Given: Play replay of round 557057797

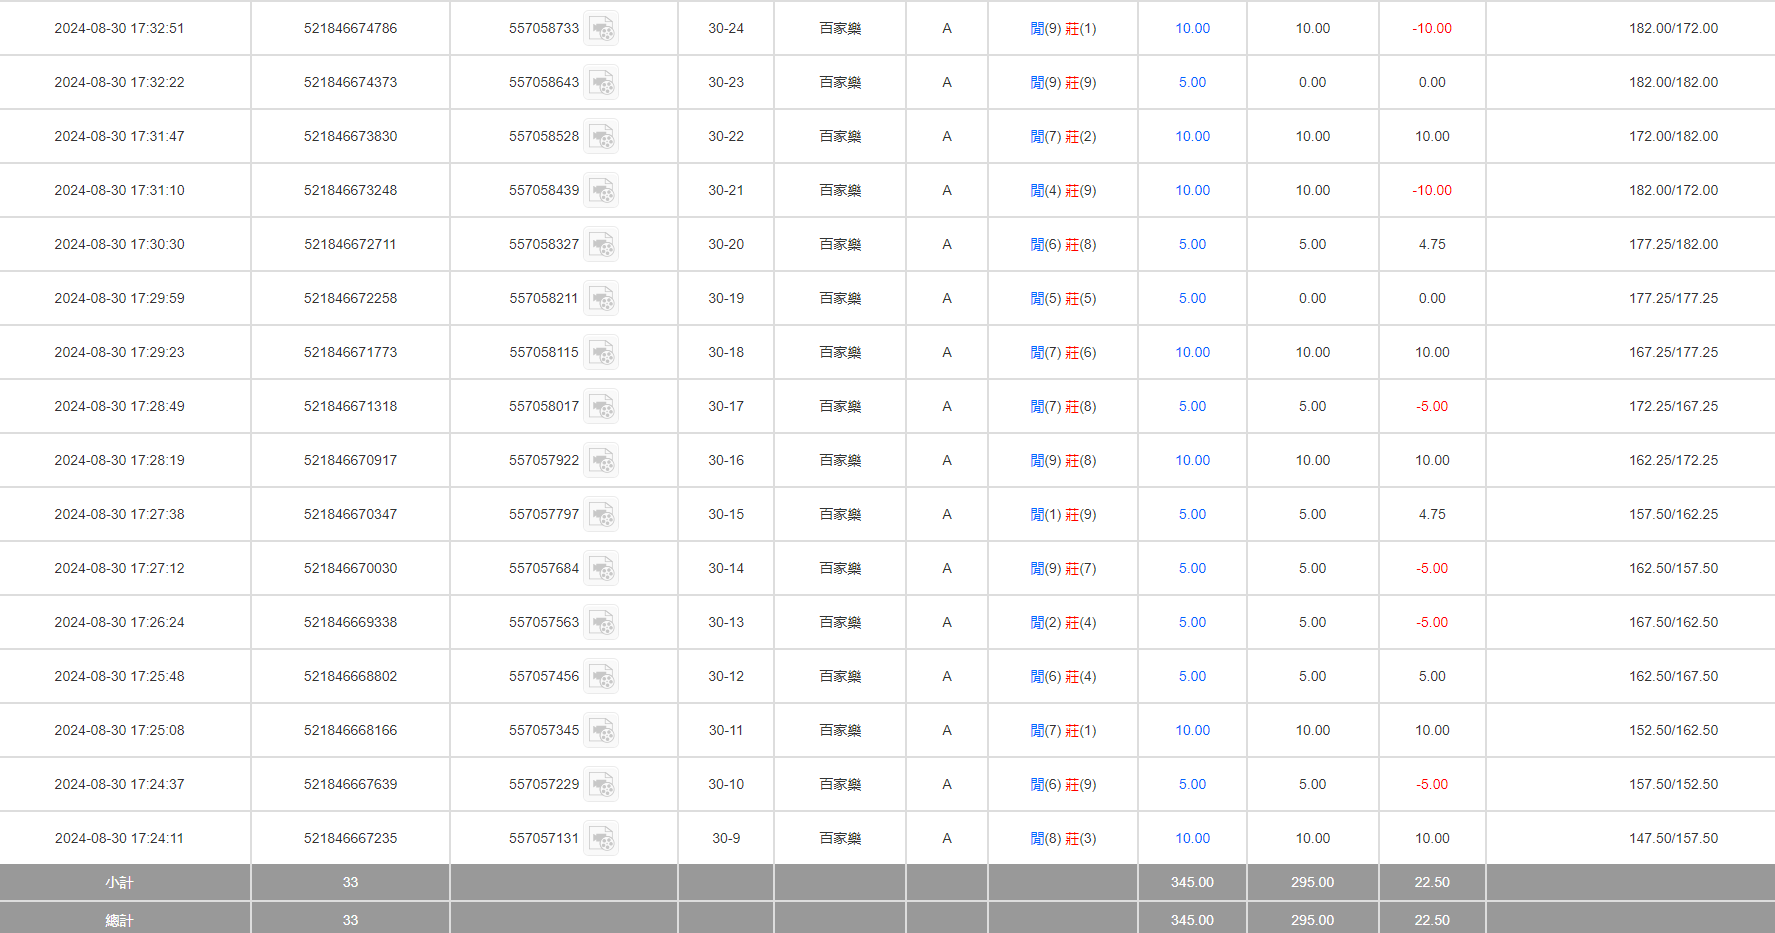Looking at the screenshot, I should click(601, 515).
